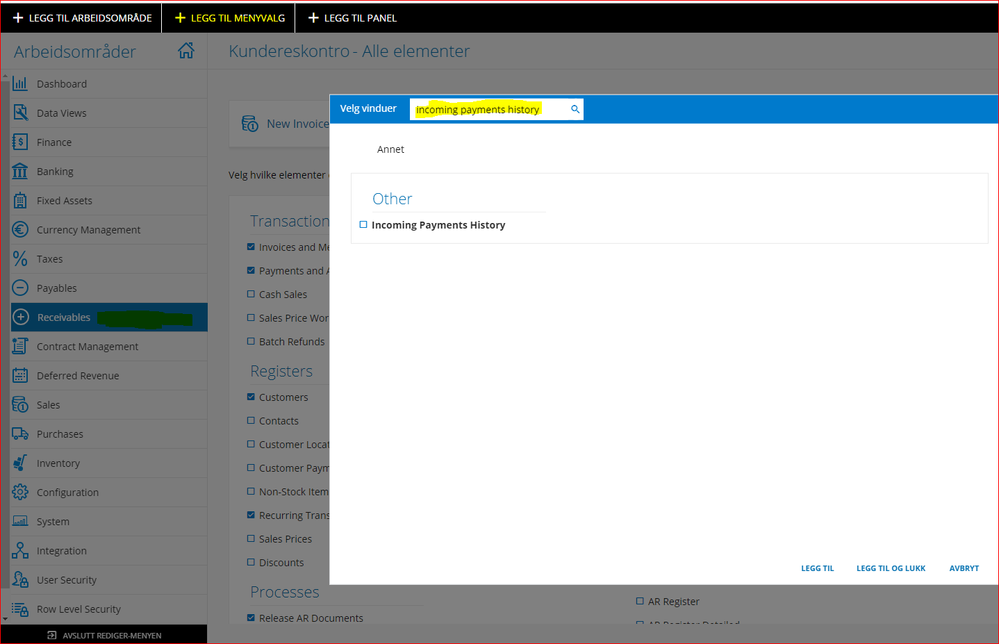Select Receivables plus-circle icon
This screenshot has height=644, width=999.
(x=21, y=317)
